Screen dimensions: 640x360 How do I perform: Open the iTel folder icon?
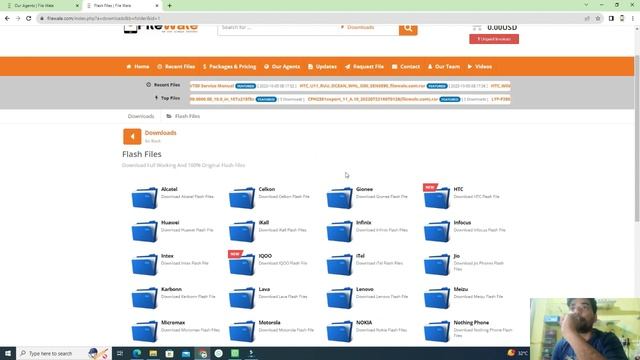[x=340, y=264]
